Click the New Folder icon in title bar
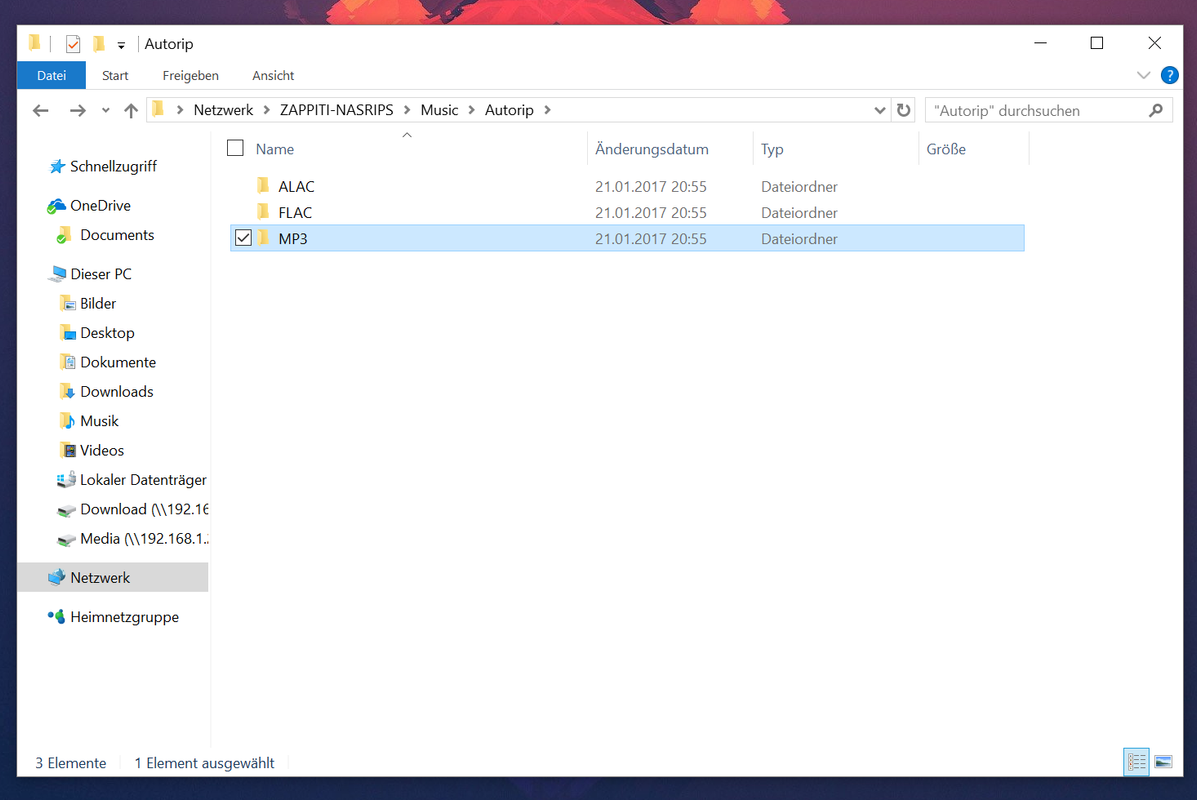This screenshot has width=1197, height=800. click(x=98, y=44)
